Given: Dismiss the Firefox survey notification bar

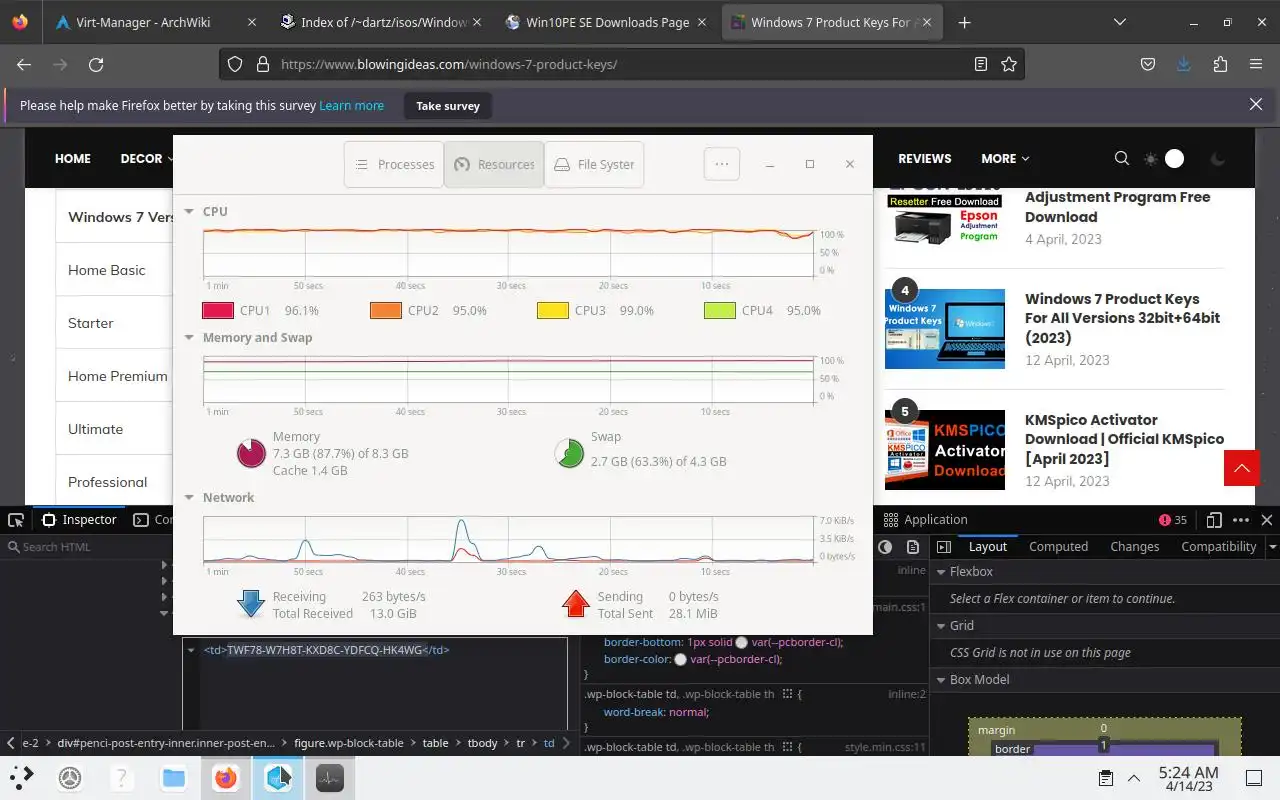Looking at the screenshot, I should 1256,104.
